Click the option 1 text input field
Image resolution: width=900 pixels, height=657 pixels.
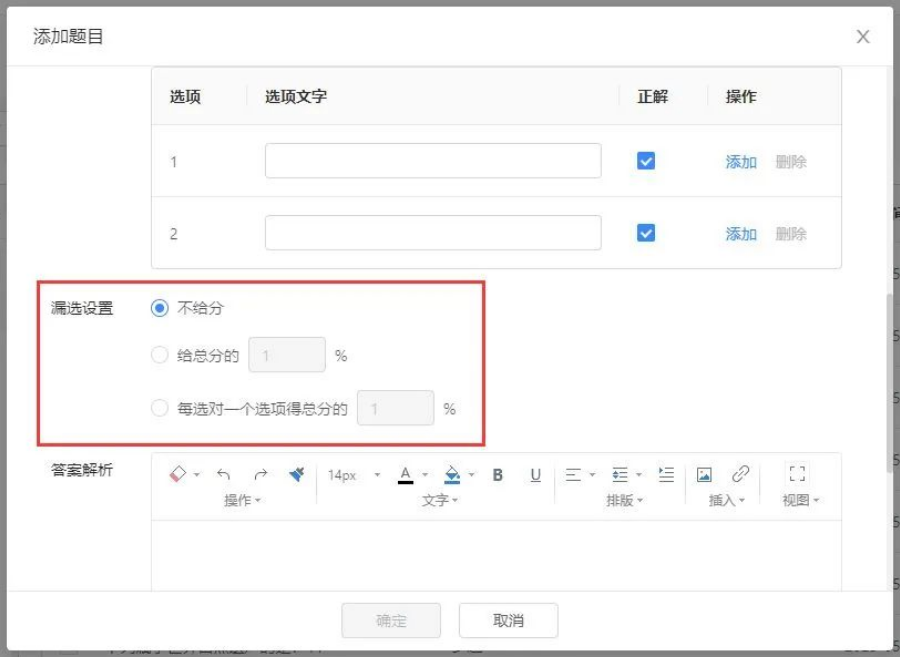[433, 161]
